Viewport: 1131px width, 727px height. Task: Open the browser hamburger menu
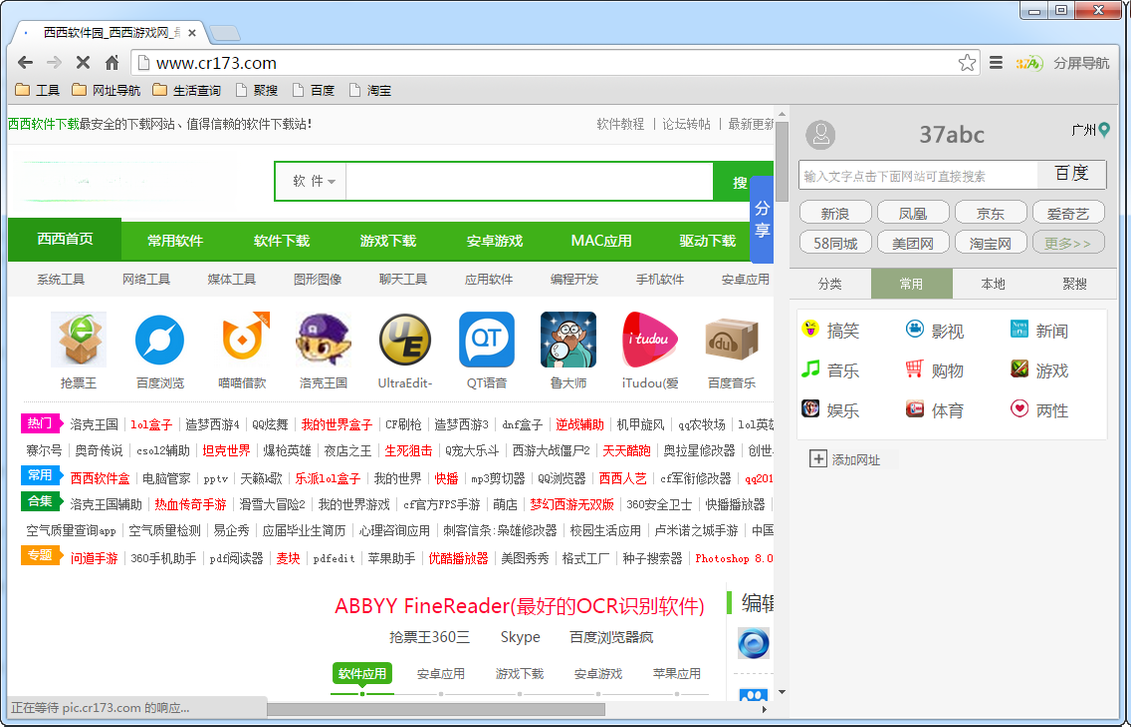coord(996,63)
